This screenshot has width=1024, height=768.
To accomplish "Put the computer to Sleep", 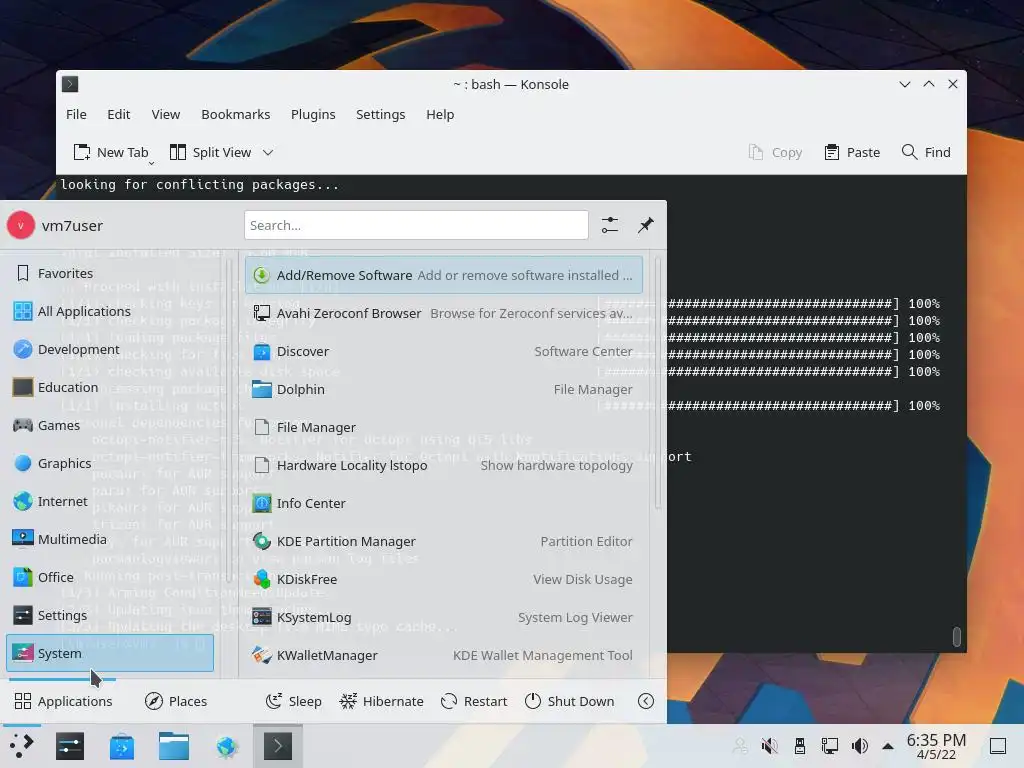I will point(294,701).
